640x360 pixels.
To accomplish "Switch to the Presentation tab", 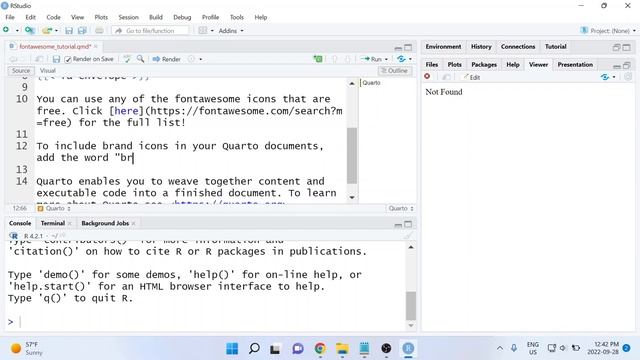I will click(x=575, y=64).
